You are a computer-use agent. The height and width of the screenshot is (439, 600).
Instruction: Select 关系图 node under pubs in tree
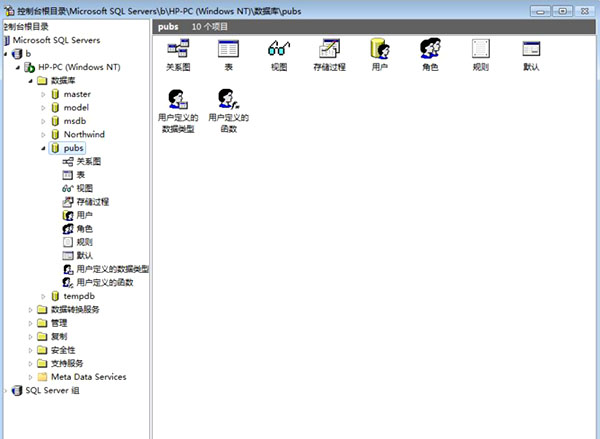click(88, 162)
